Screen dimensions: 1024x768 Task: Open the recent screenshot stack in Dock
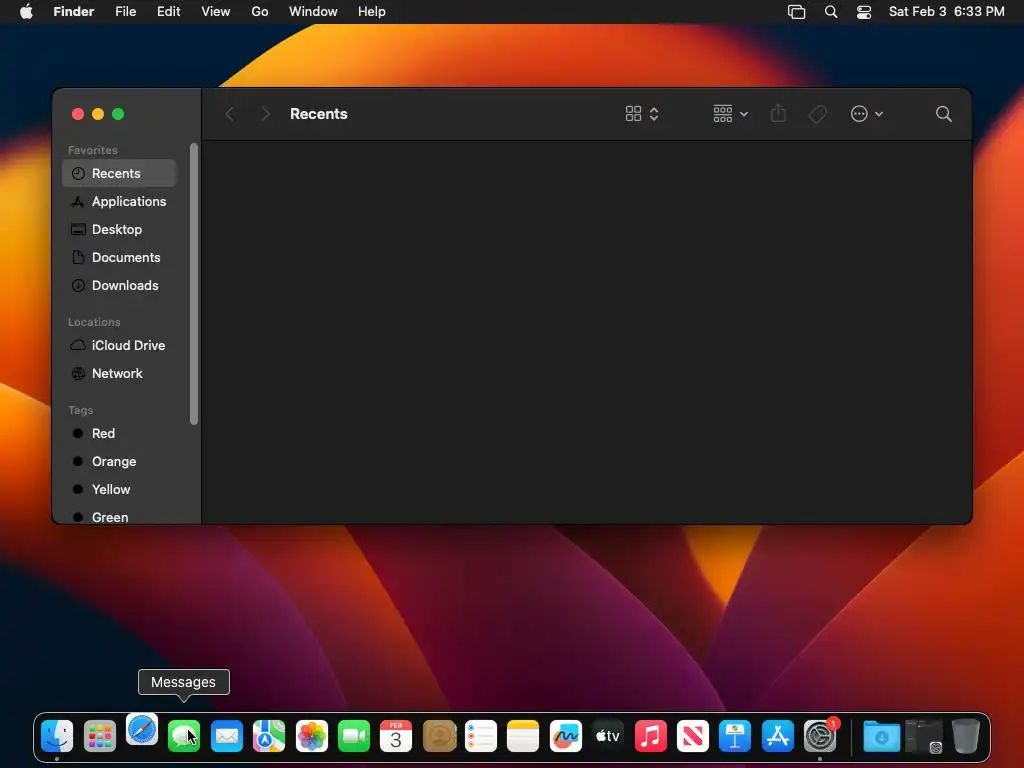[x=924, y=736]
